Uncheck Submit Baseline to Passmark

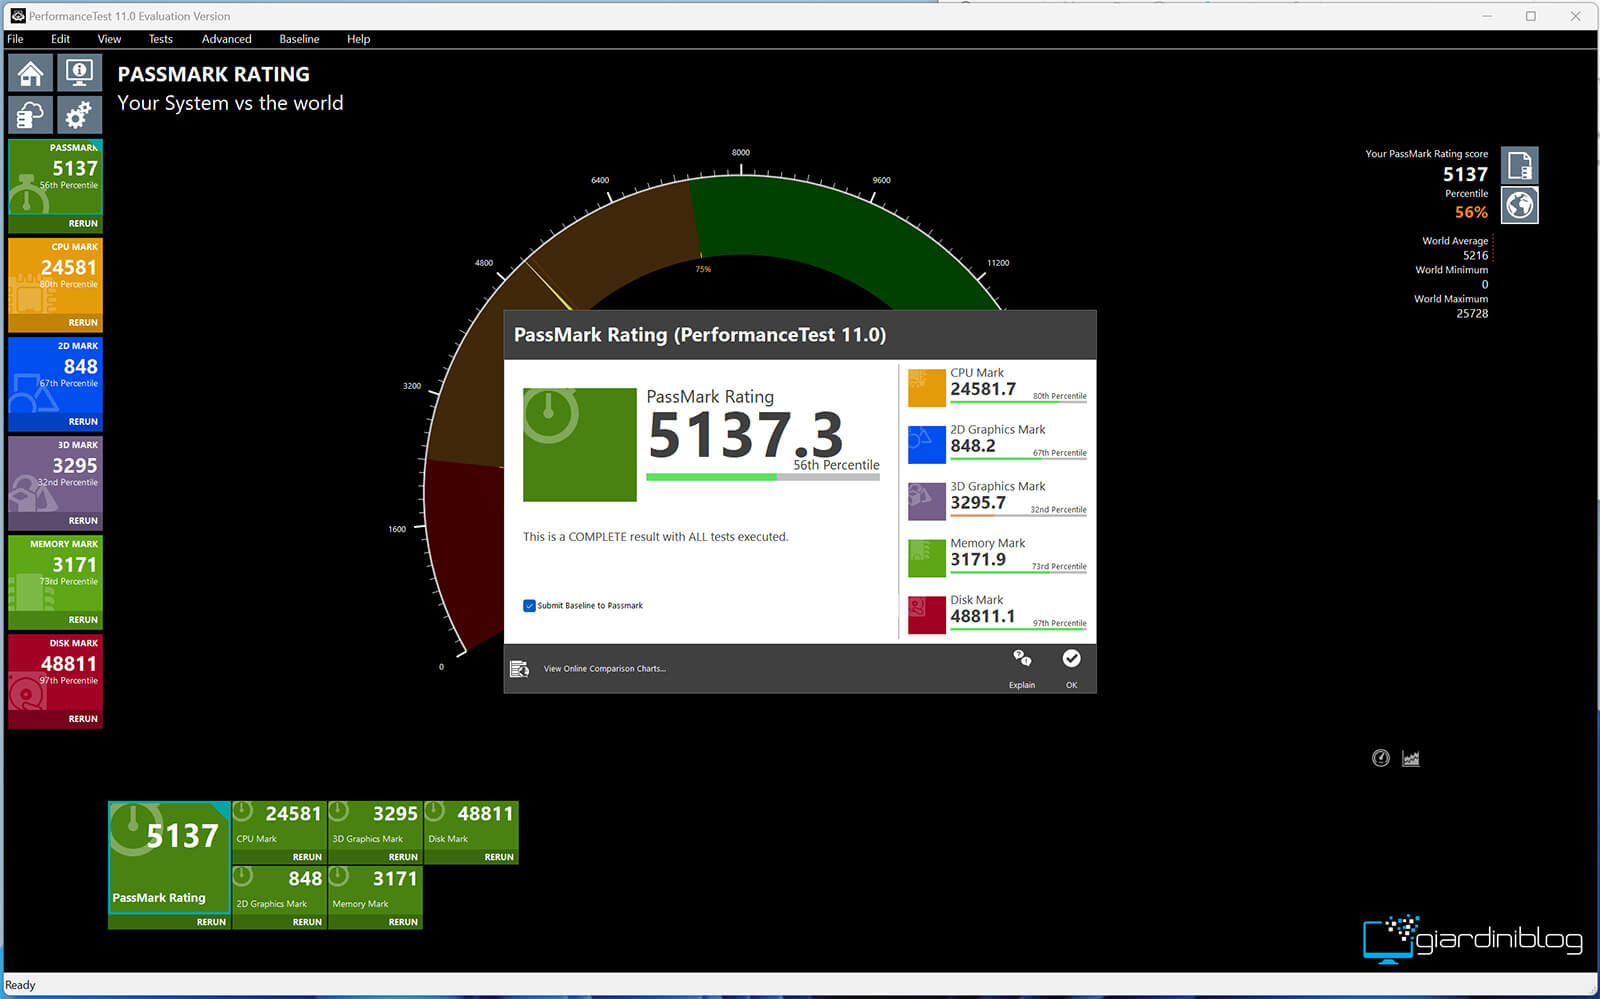click(x=529, y=606)
